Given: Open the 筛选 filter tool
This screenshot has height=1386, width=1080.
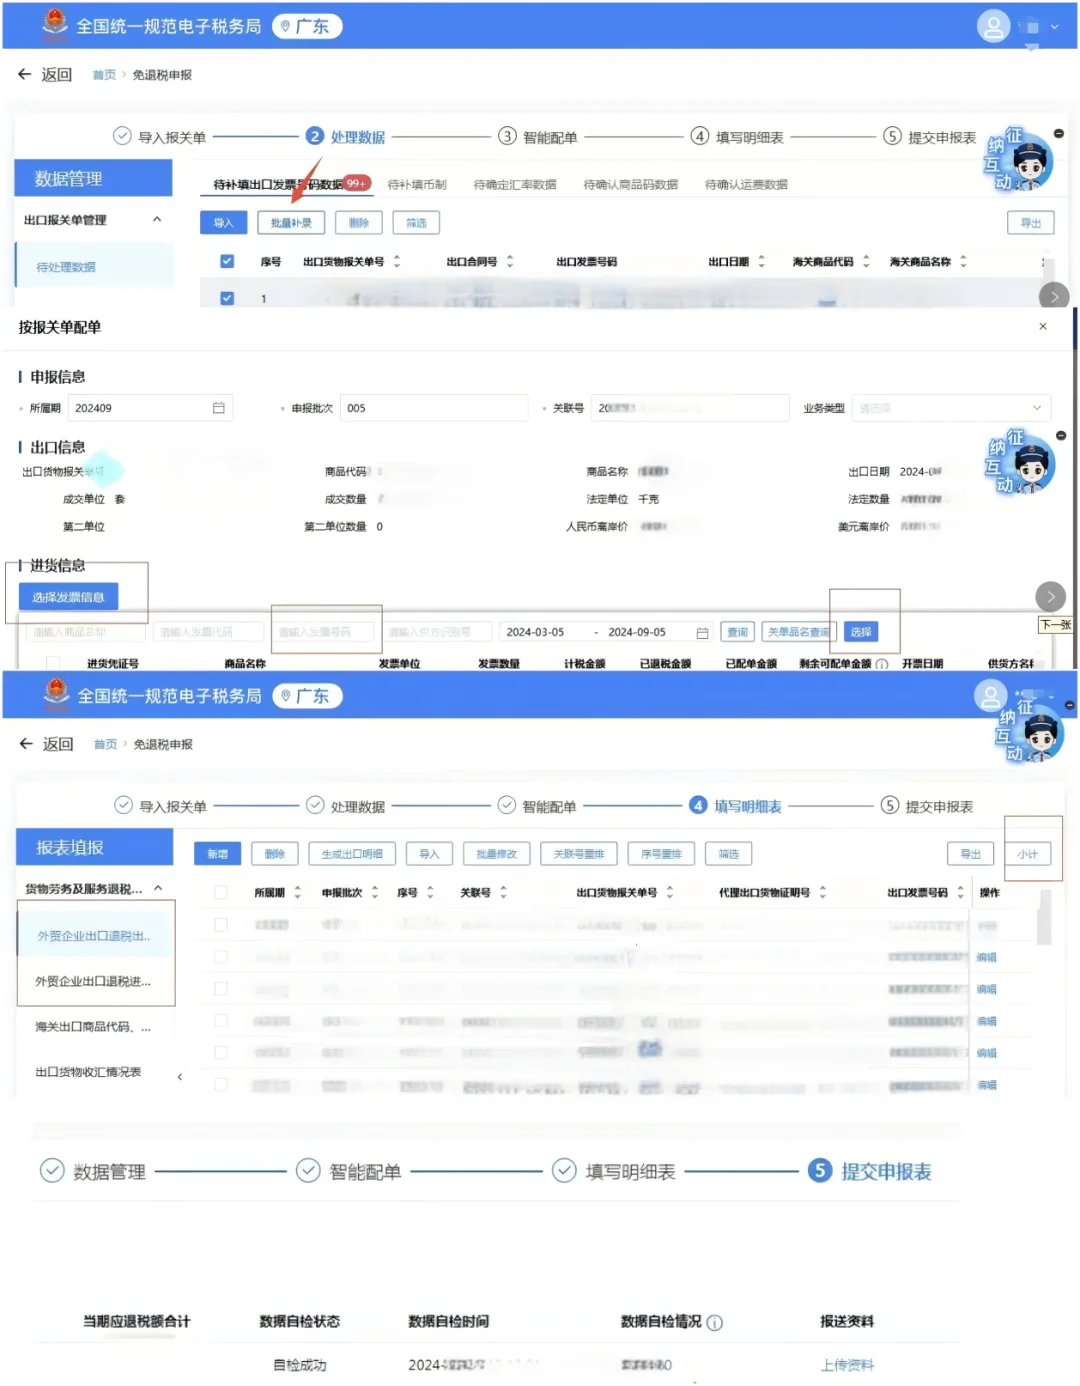Looking at the screenshot, I should (x=417, y=222).
